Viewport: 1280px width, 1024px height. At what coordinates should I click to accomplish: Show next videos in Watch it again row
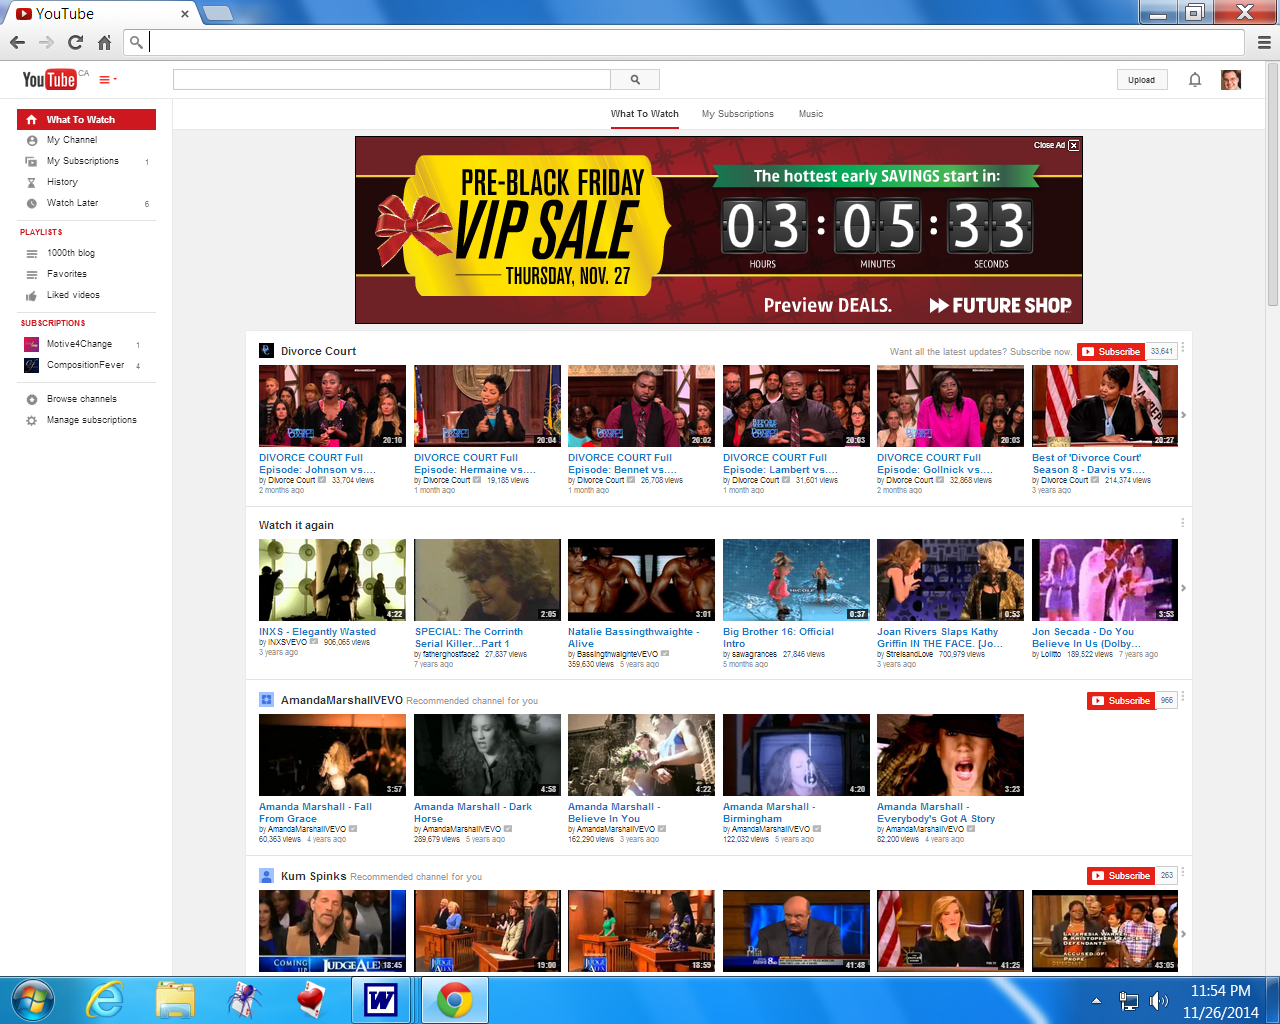click(1184, 589)
